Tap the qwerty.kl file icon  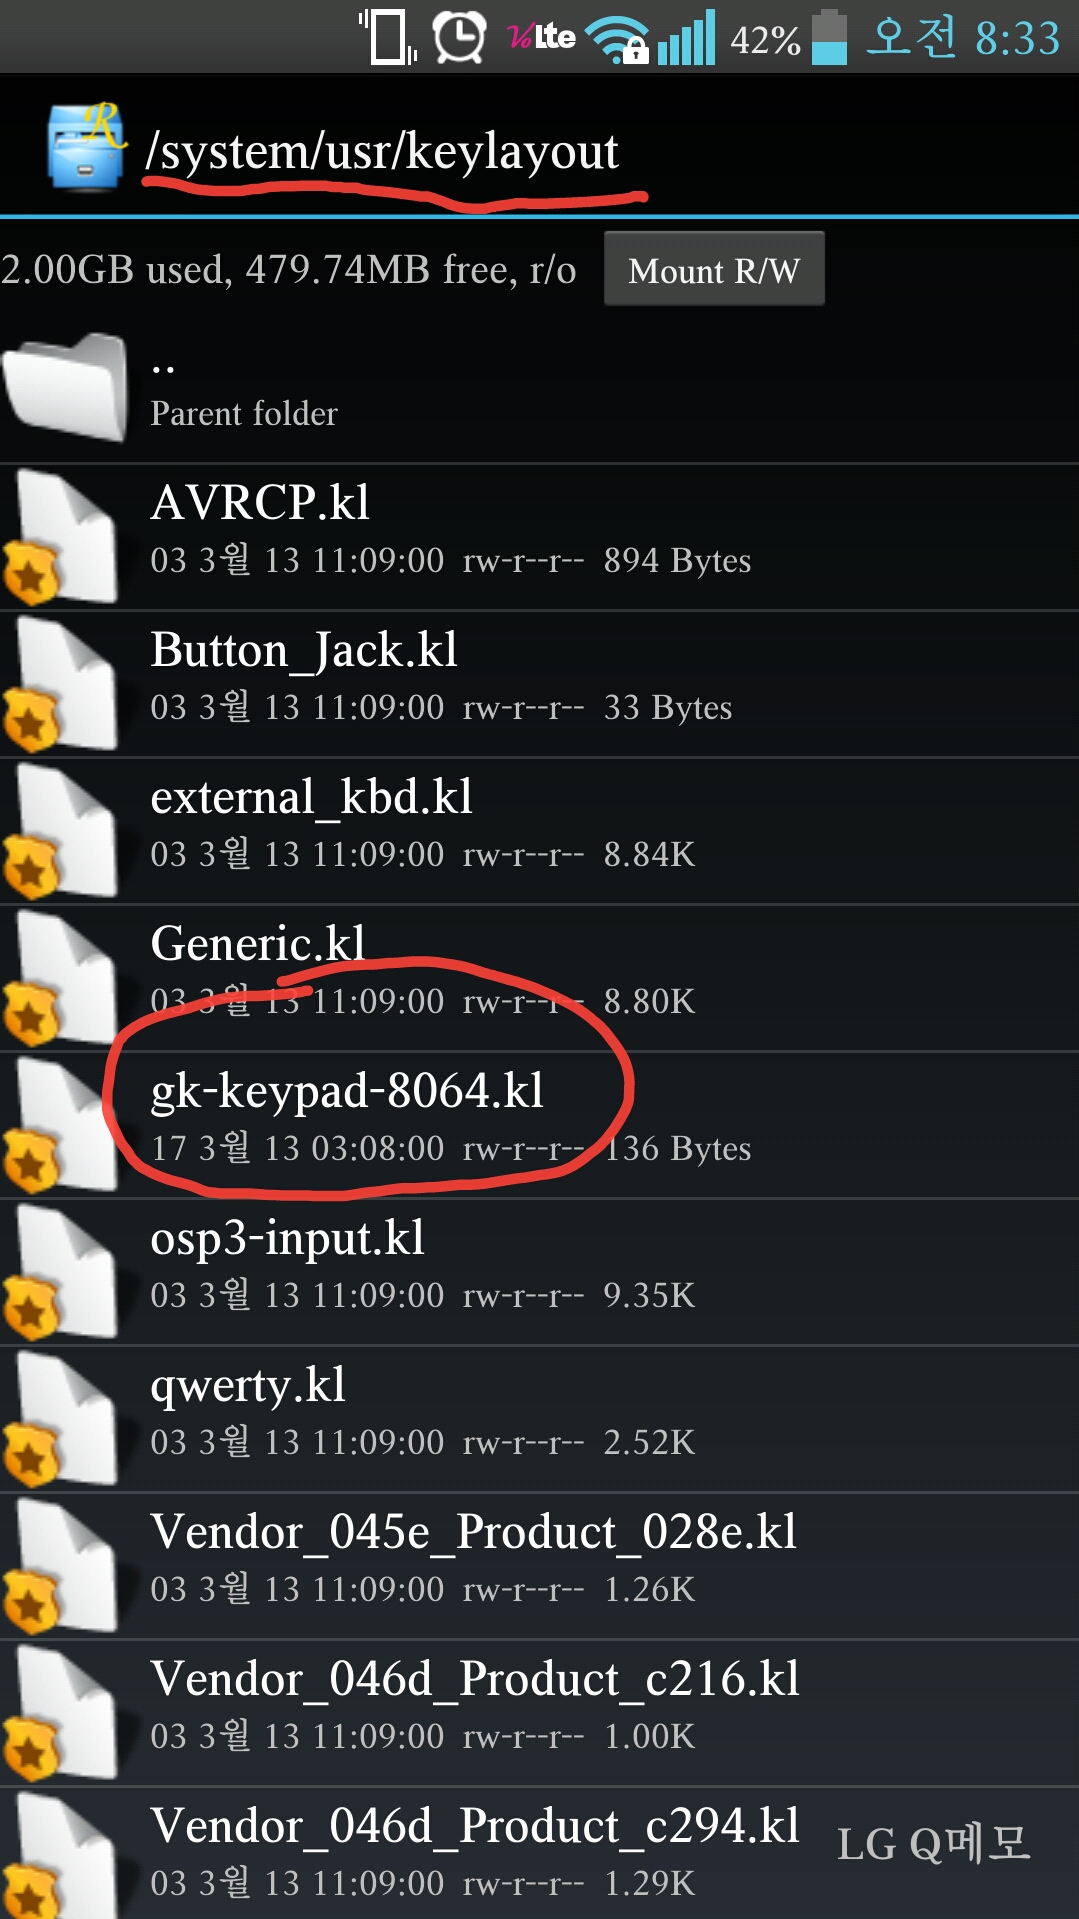click(60, 1419)
